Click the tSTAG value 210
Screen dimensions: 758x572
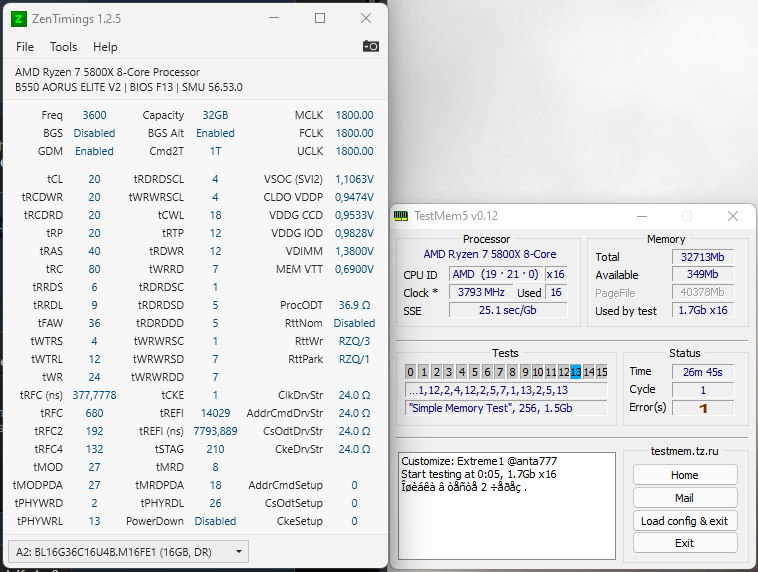215,449
